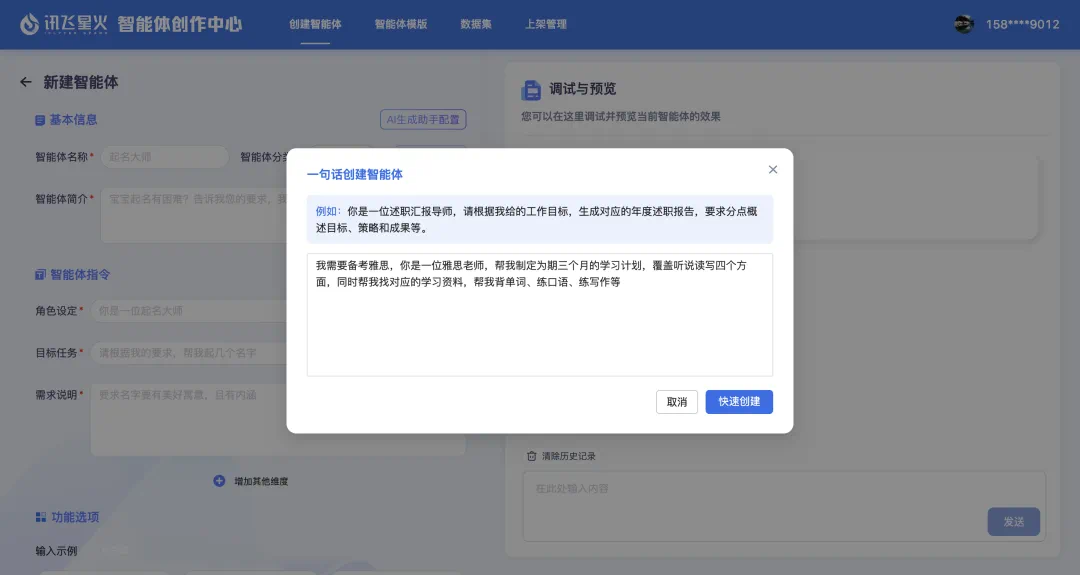The image size is (1080, 575).
Task: Click the 功能选项 grid icon
Action: point(40,517)
